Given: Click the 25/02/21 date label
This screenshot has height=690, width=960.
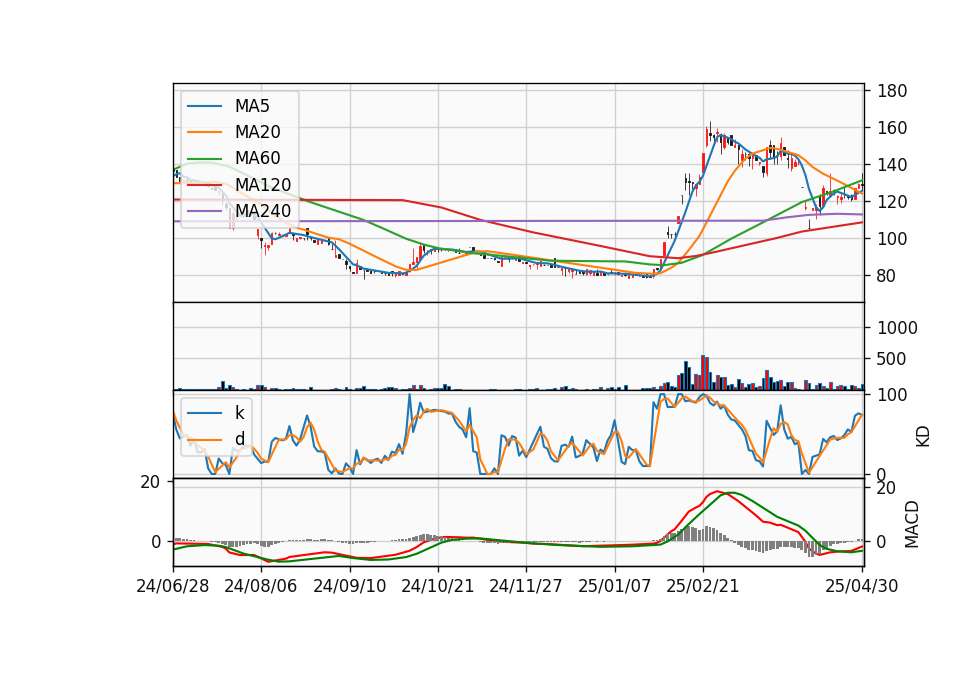Looking at the screenshot, I should (703, 586).
